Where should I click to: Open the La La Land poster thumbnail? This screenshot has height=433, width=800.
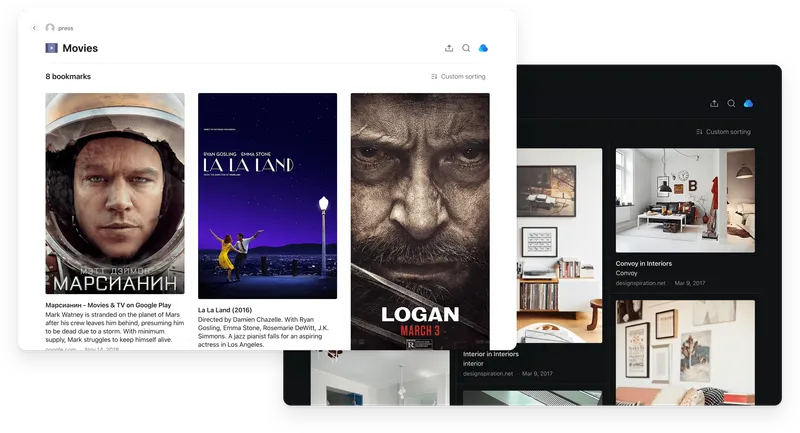click(x=267, y=196)
